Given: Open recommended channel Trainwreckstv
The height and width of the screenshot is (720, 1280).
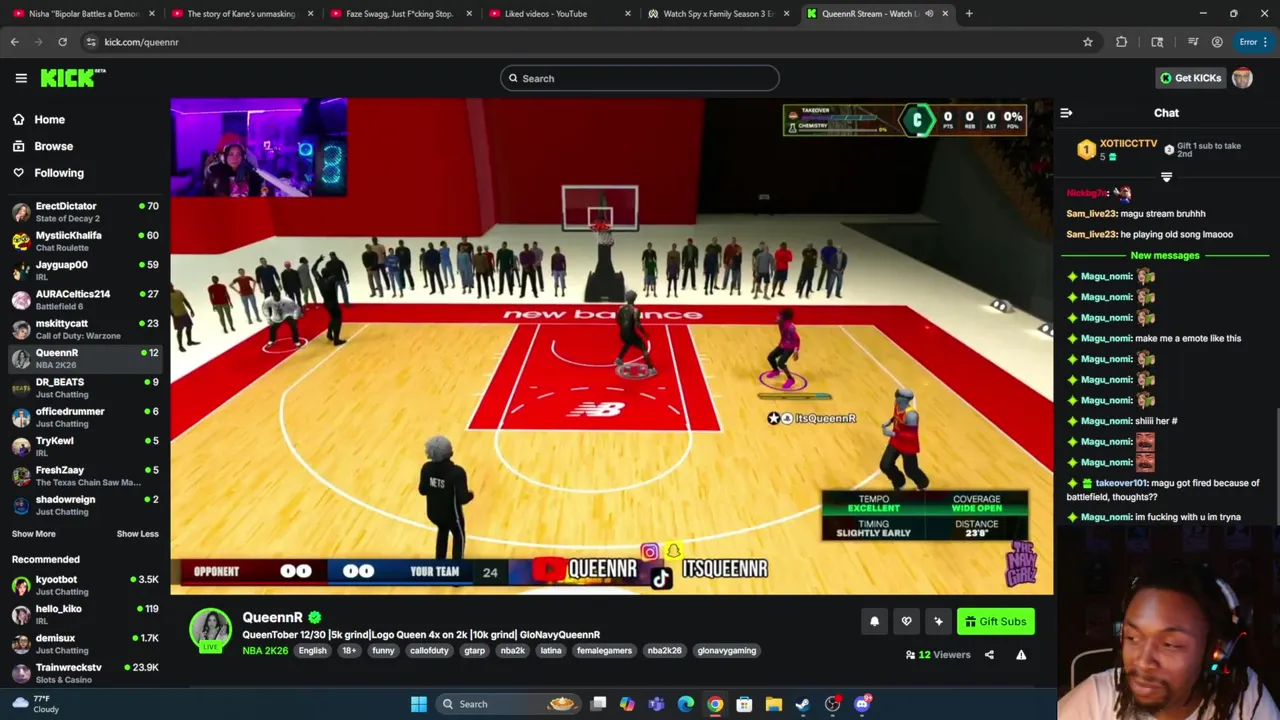Looking at the screenshot, I should [x=85, y=673].
